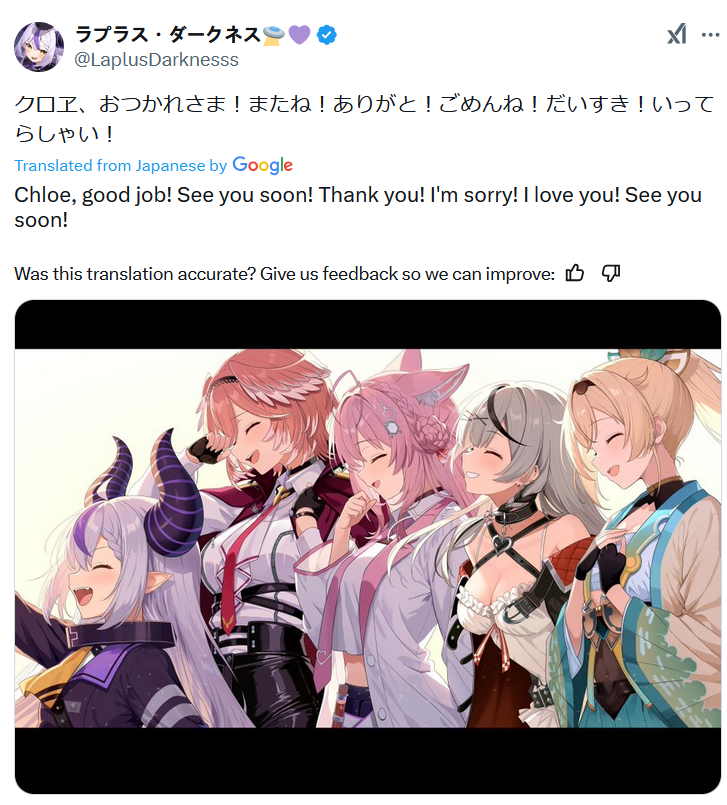
Task: Click the purple heart emoji beside the name
Action: [x=299, y=35]
